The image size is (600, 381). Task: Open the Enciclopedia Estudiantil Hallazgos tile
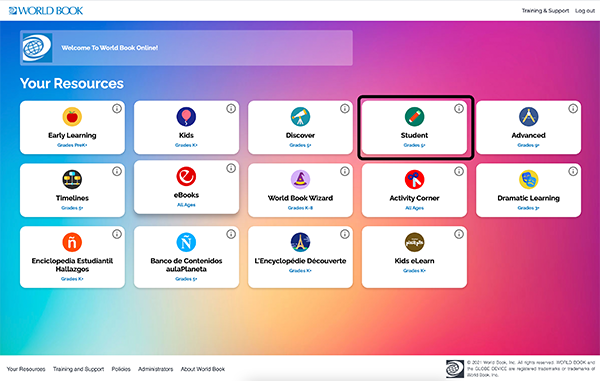[72, 257]
